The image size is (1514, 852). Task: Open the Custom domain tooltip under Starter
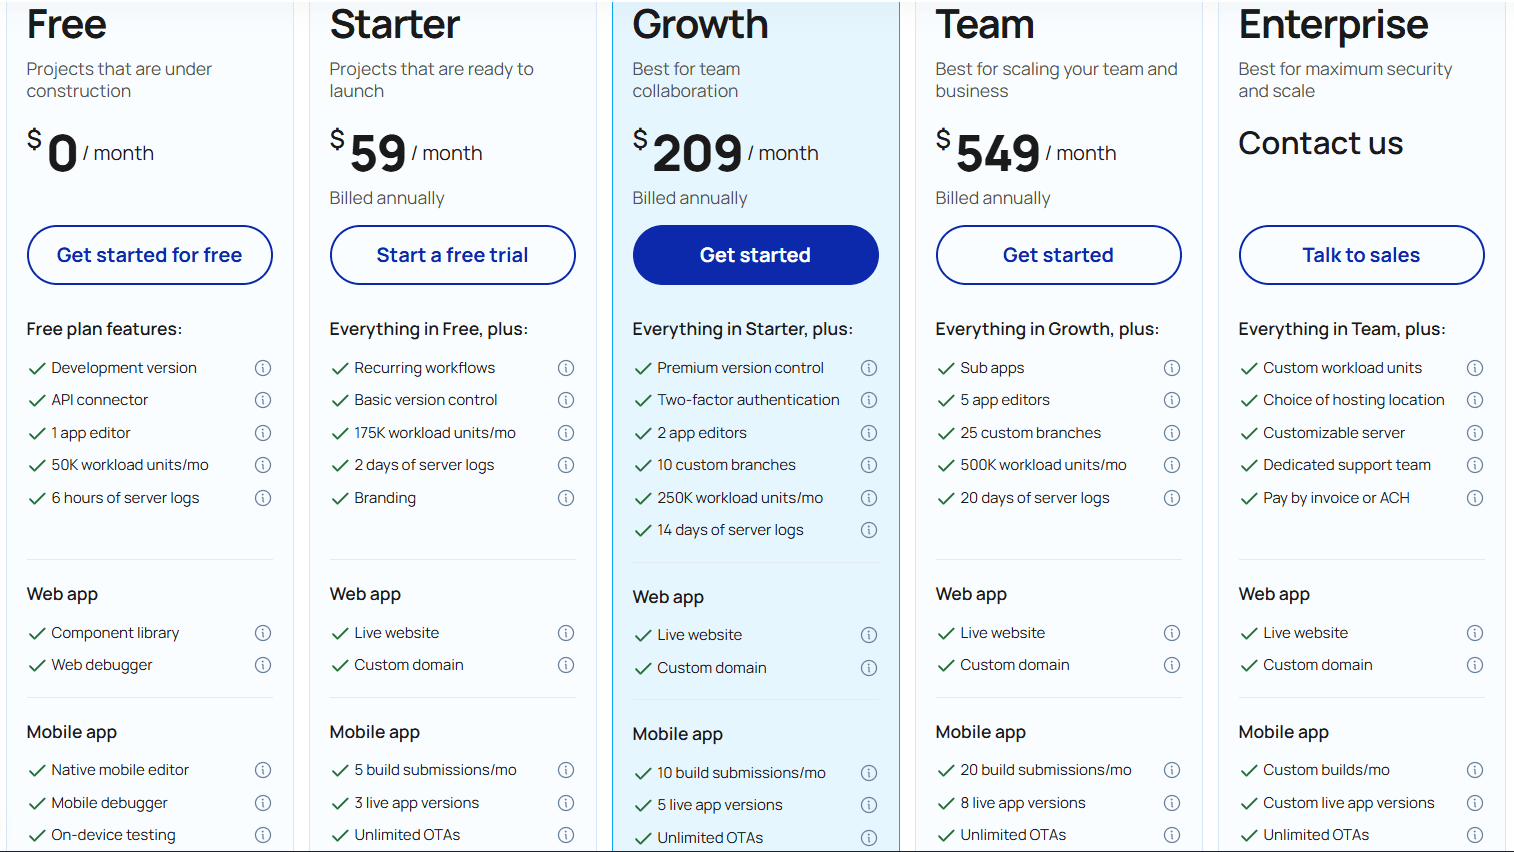(x=566, y=665)
